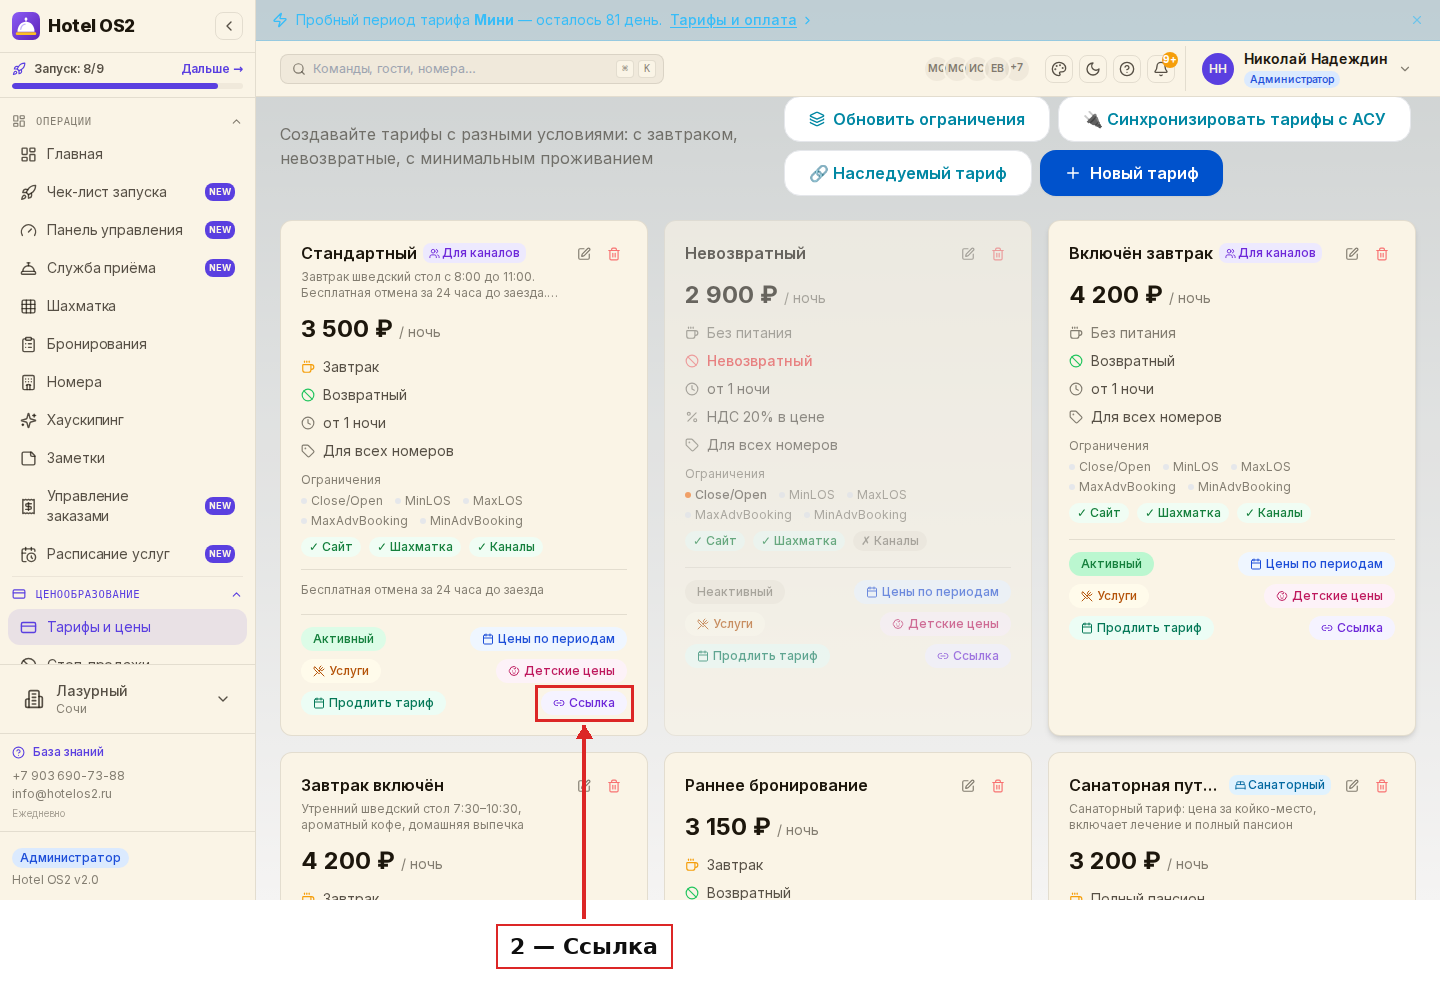Collapse the Ценообразование sidebar section
Image resolution: width=1440 pixels, height=992 pixels.
pos(236,595)
